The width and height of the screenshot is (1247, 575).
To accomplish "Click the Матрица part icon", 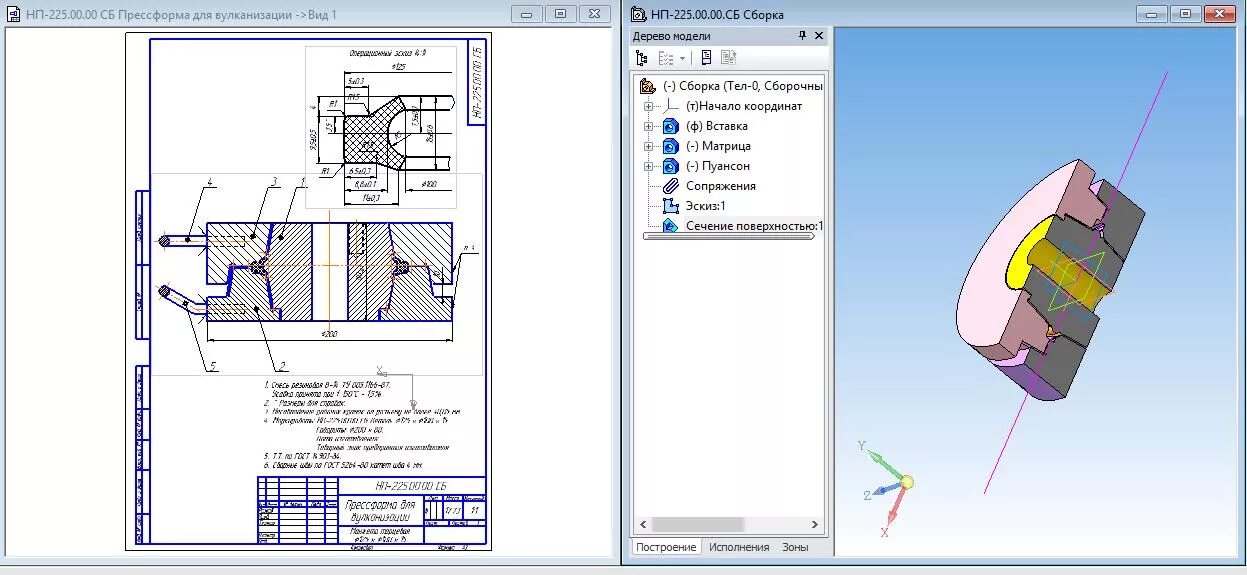I will click(670, 146).
